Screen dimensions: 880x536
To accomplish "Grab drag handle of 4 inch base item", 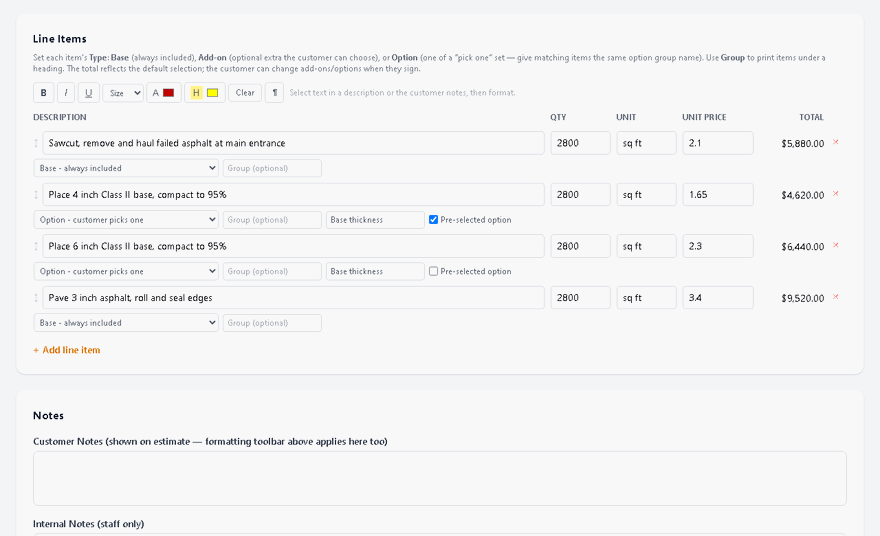I will pos(36,195).
